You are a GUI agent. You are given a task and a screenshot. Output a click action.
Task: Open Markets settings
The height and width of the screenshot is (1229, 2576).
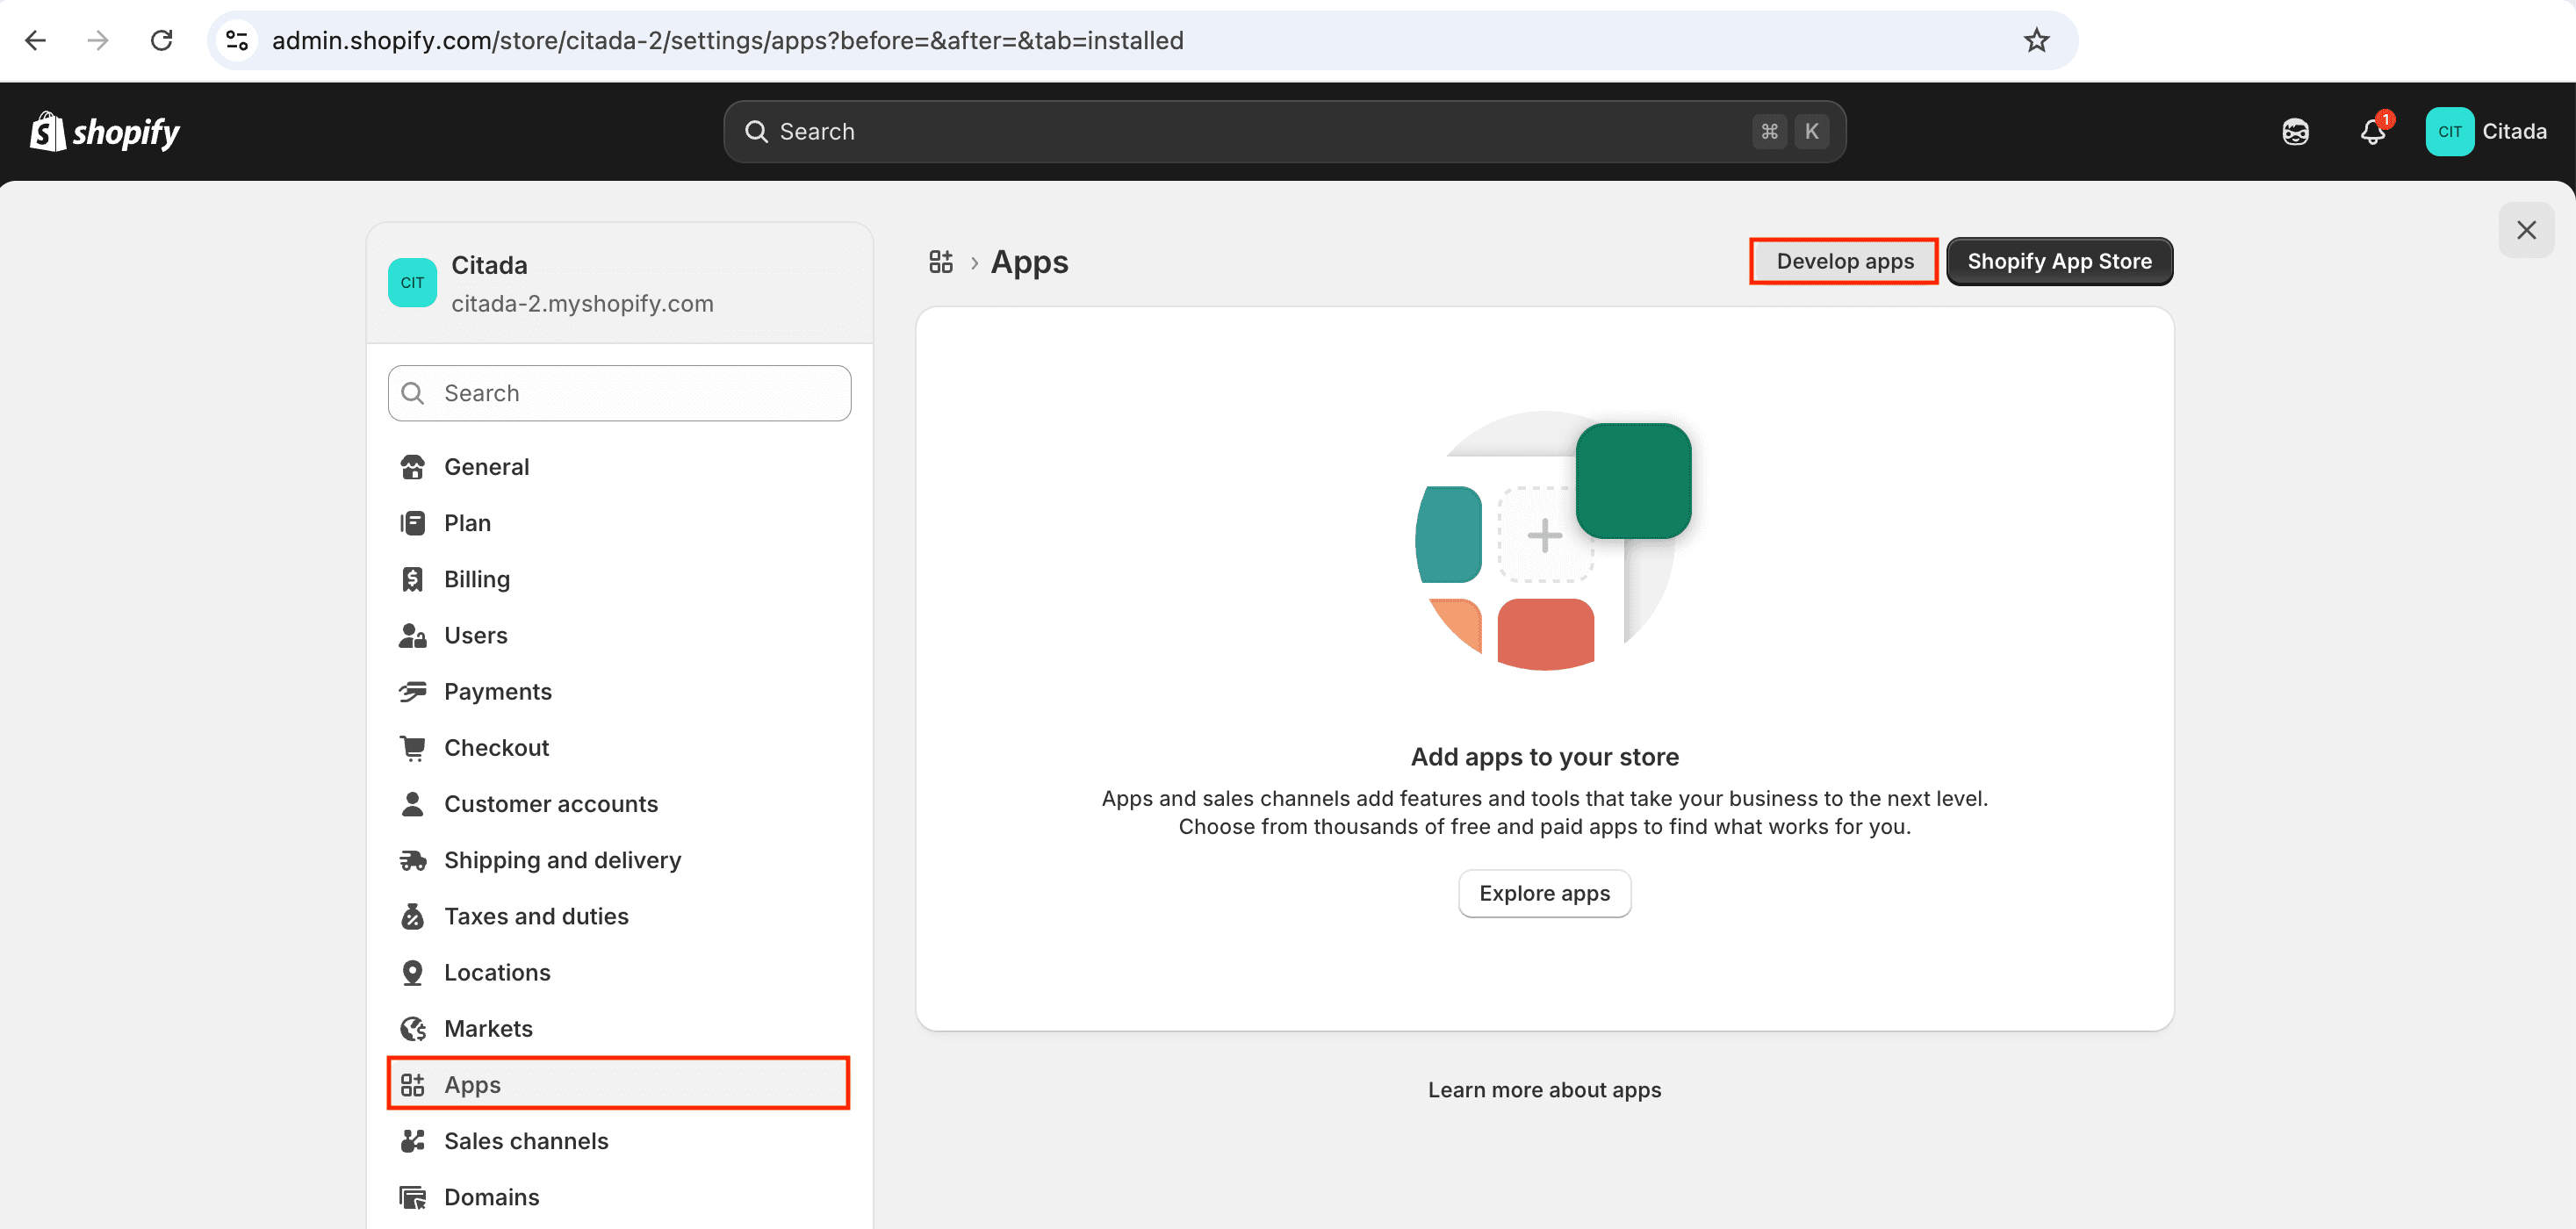coord(619,1028)
